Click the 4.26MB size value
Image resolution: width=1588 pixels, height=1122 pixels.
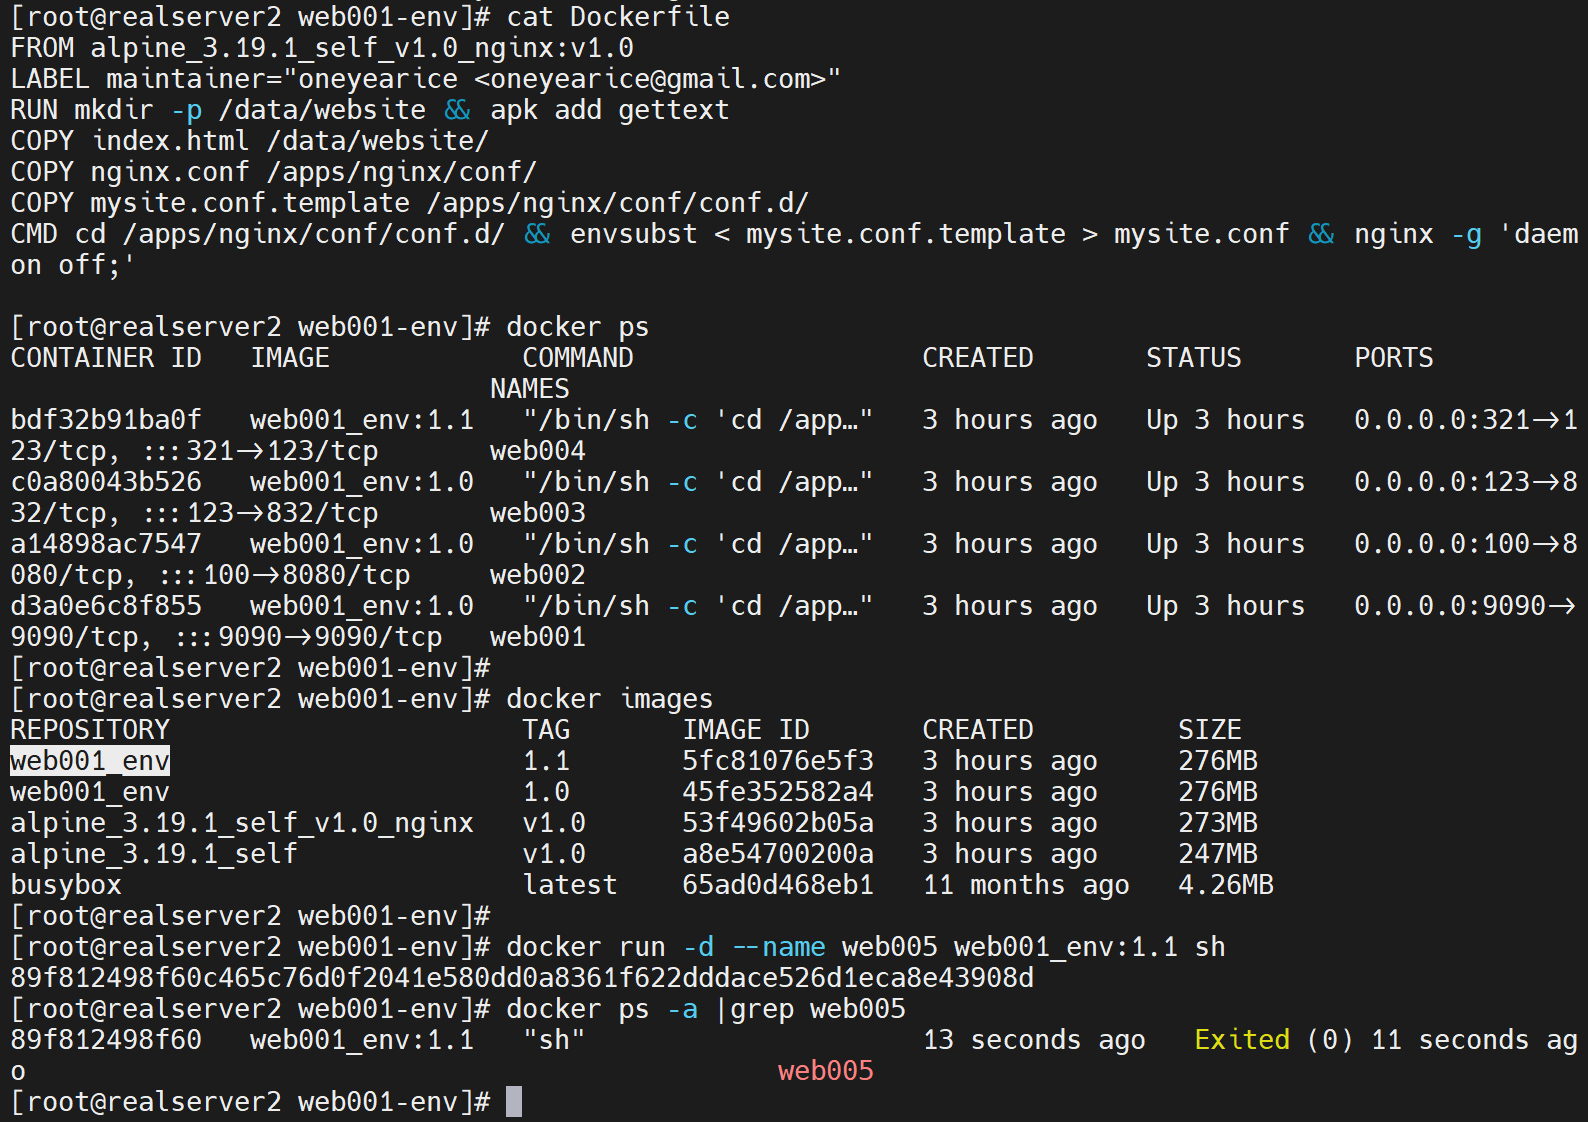1225,885
